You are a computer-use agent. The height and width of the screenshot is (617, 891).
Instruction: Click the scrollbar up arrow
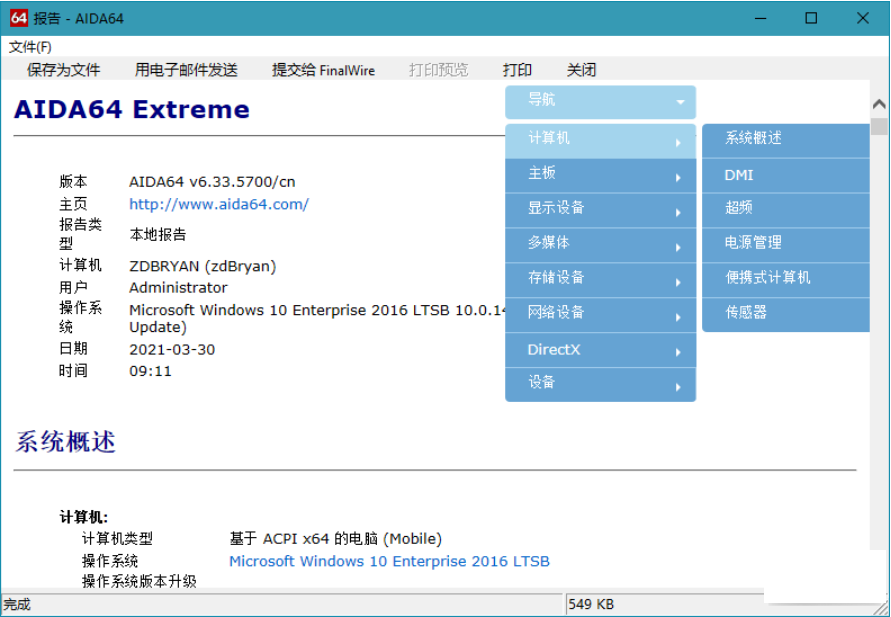[x=880, y=103]
